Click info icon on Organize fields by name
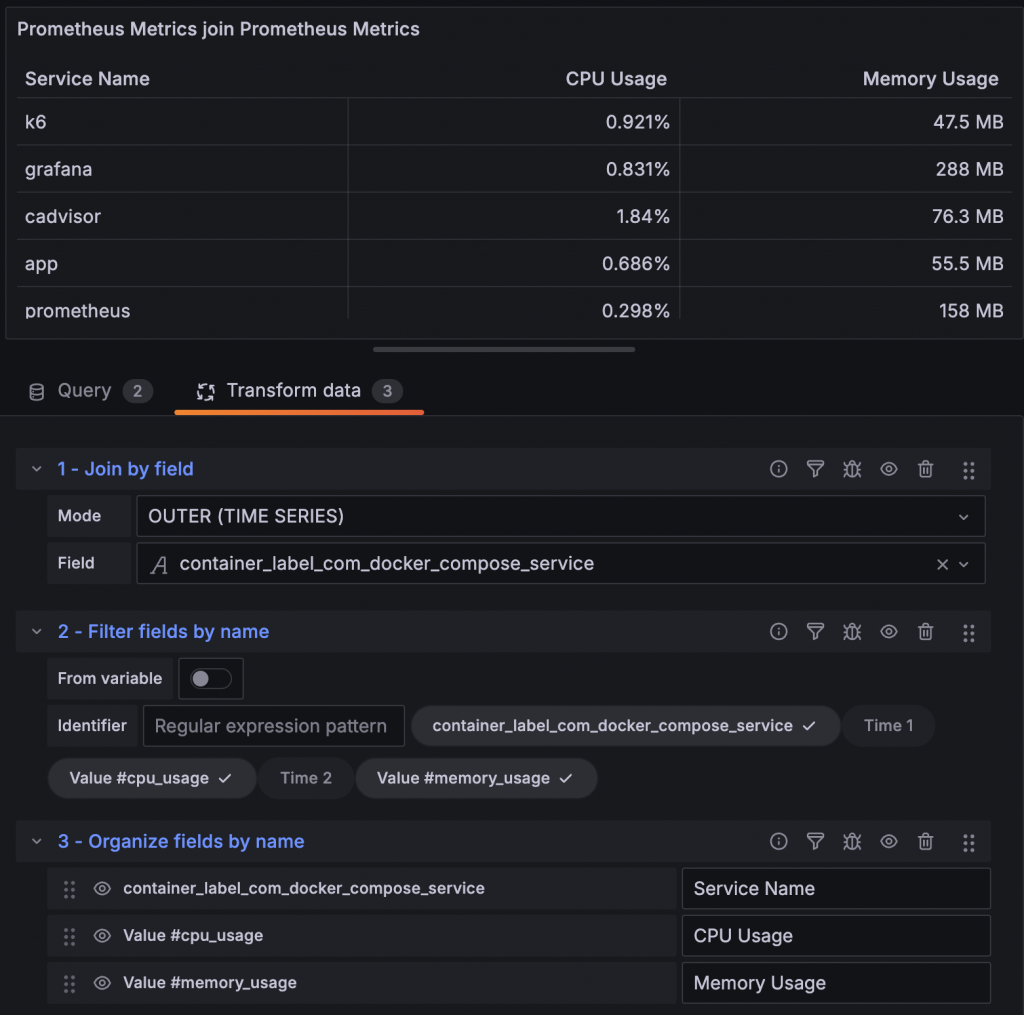The width and height of the screenshot is (1024, 1015). point(778,842)
